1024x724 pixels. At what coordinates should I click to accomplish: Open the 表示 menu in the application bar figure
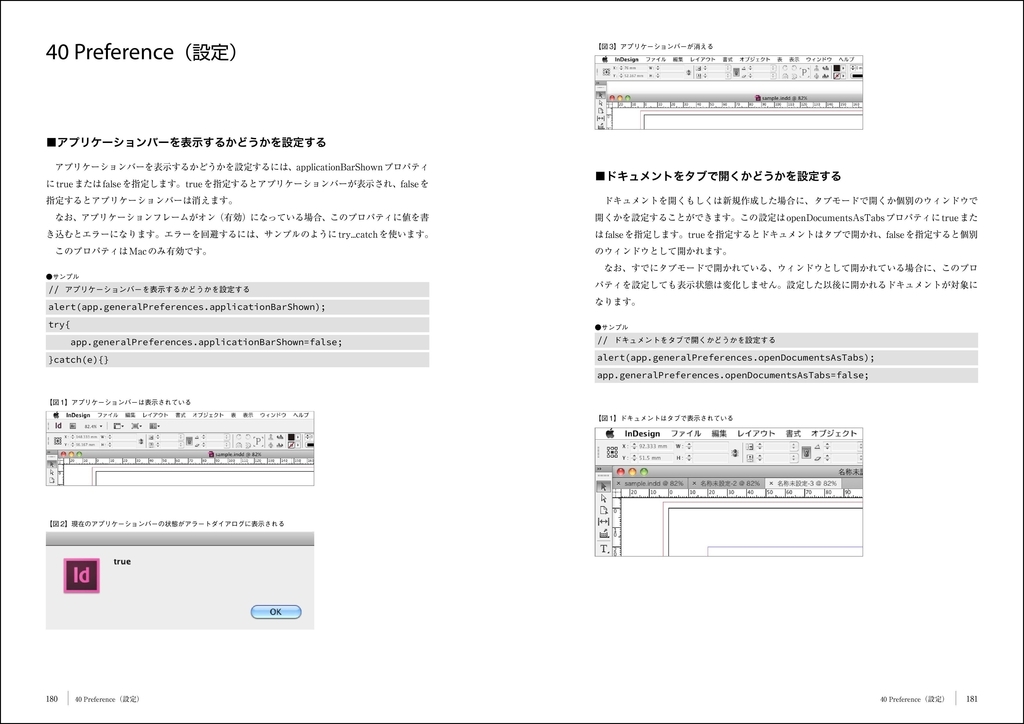(248, 415)
